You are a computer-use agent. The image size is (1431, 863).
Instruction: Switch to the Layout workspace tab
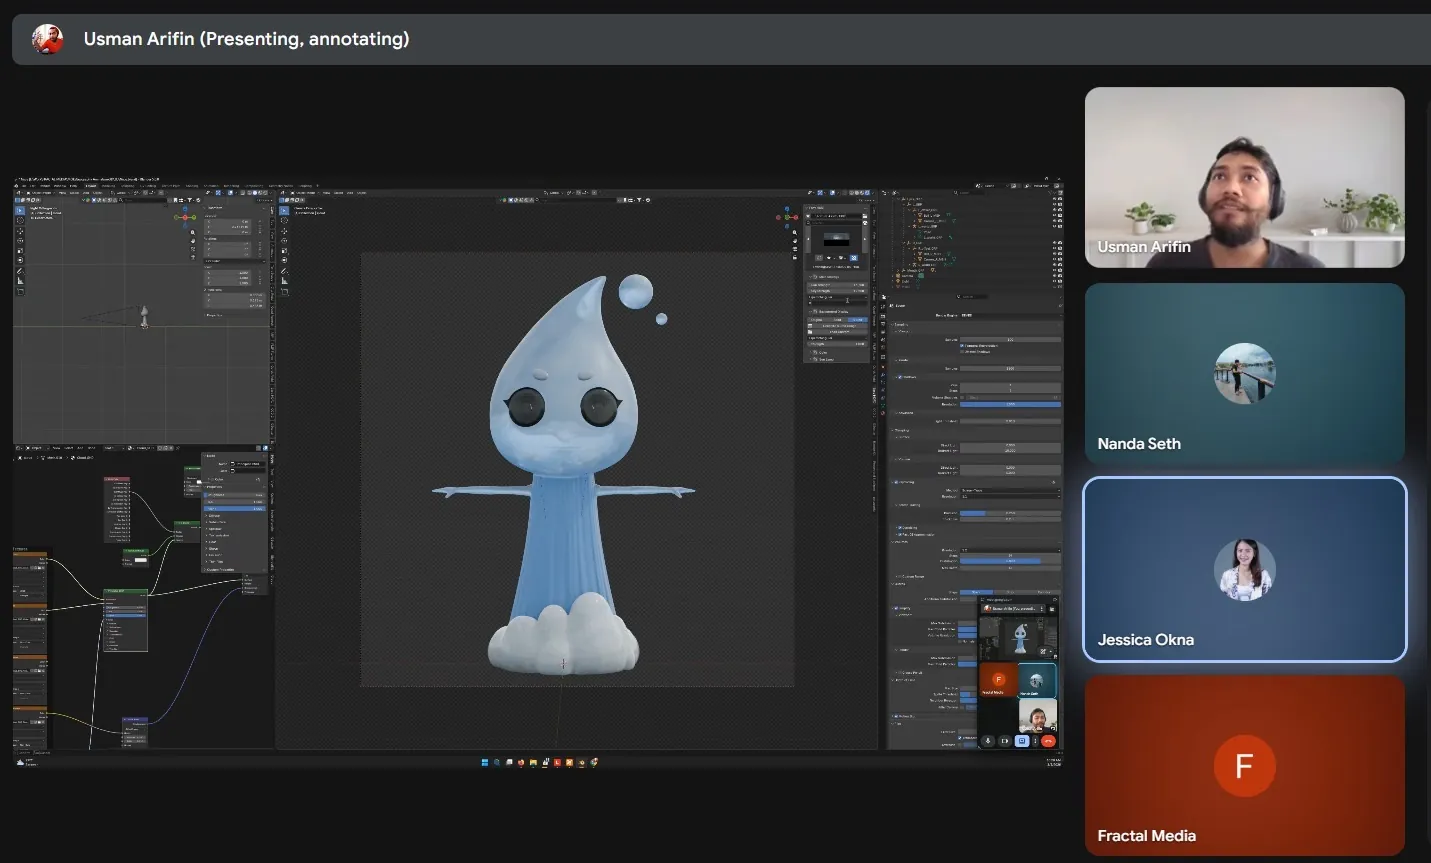coord(91,186)
